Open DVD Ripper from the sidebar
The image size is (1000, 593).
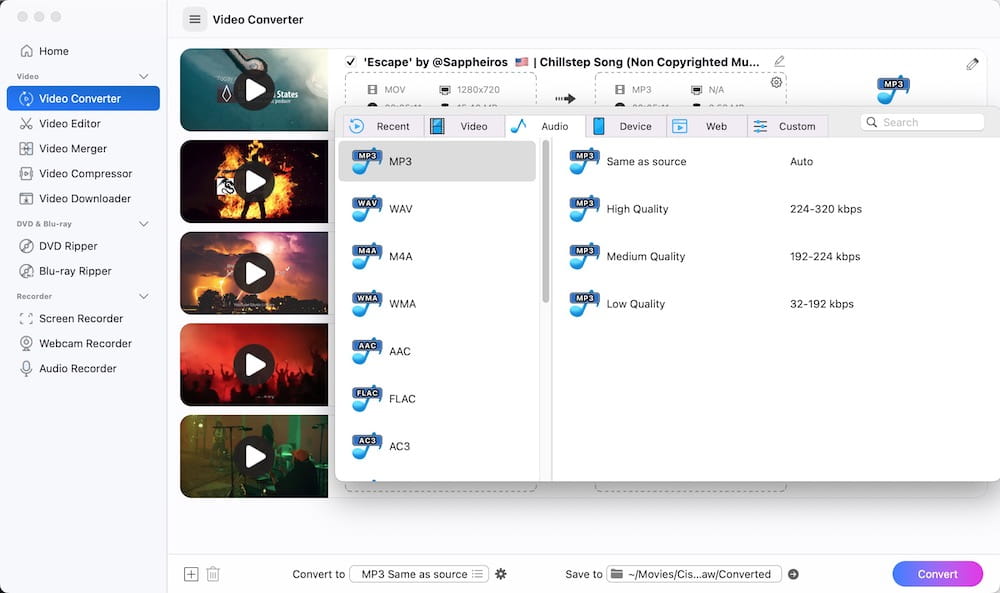[x=83, y=246]
